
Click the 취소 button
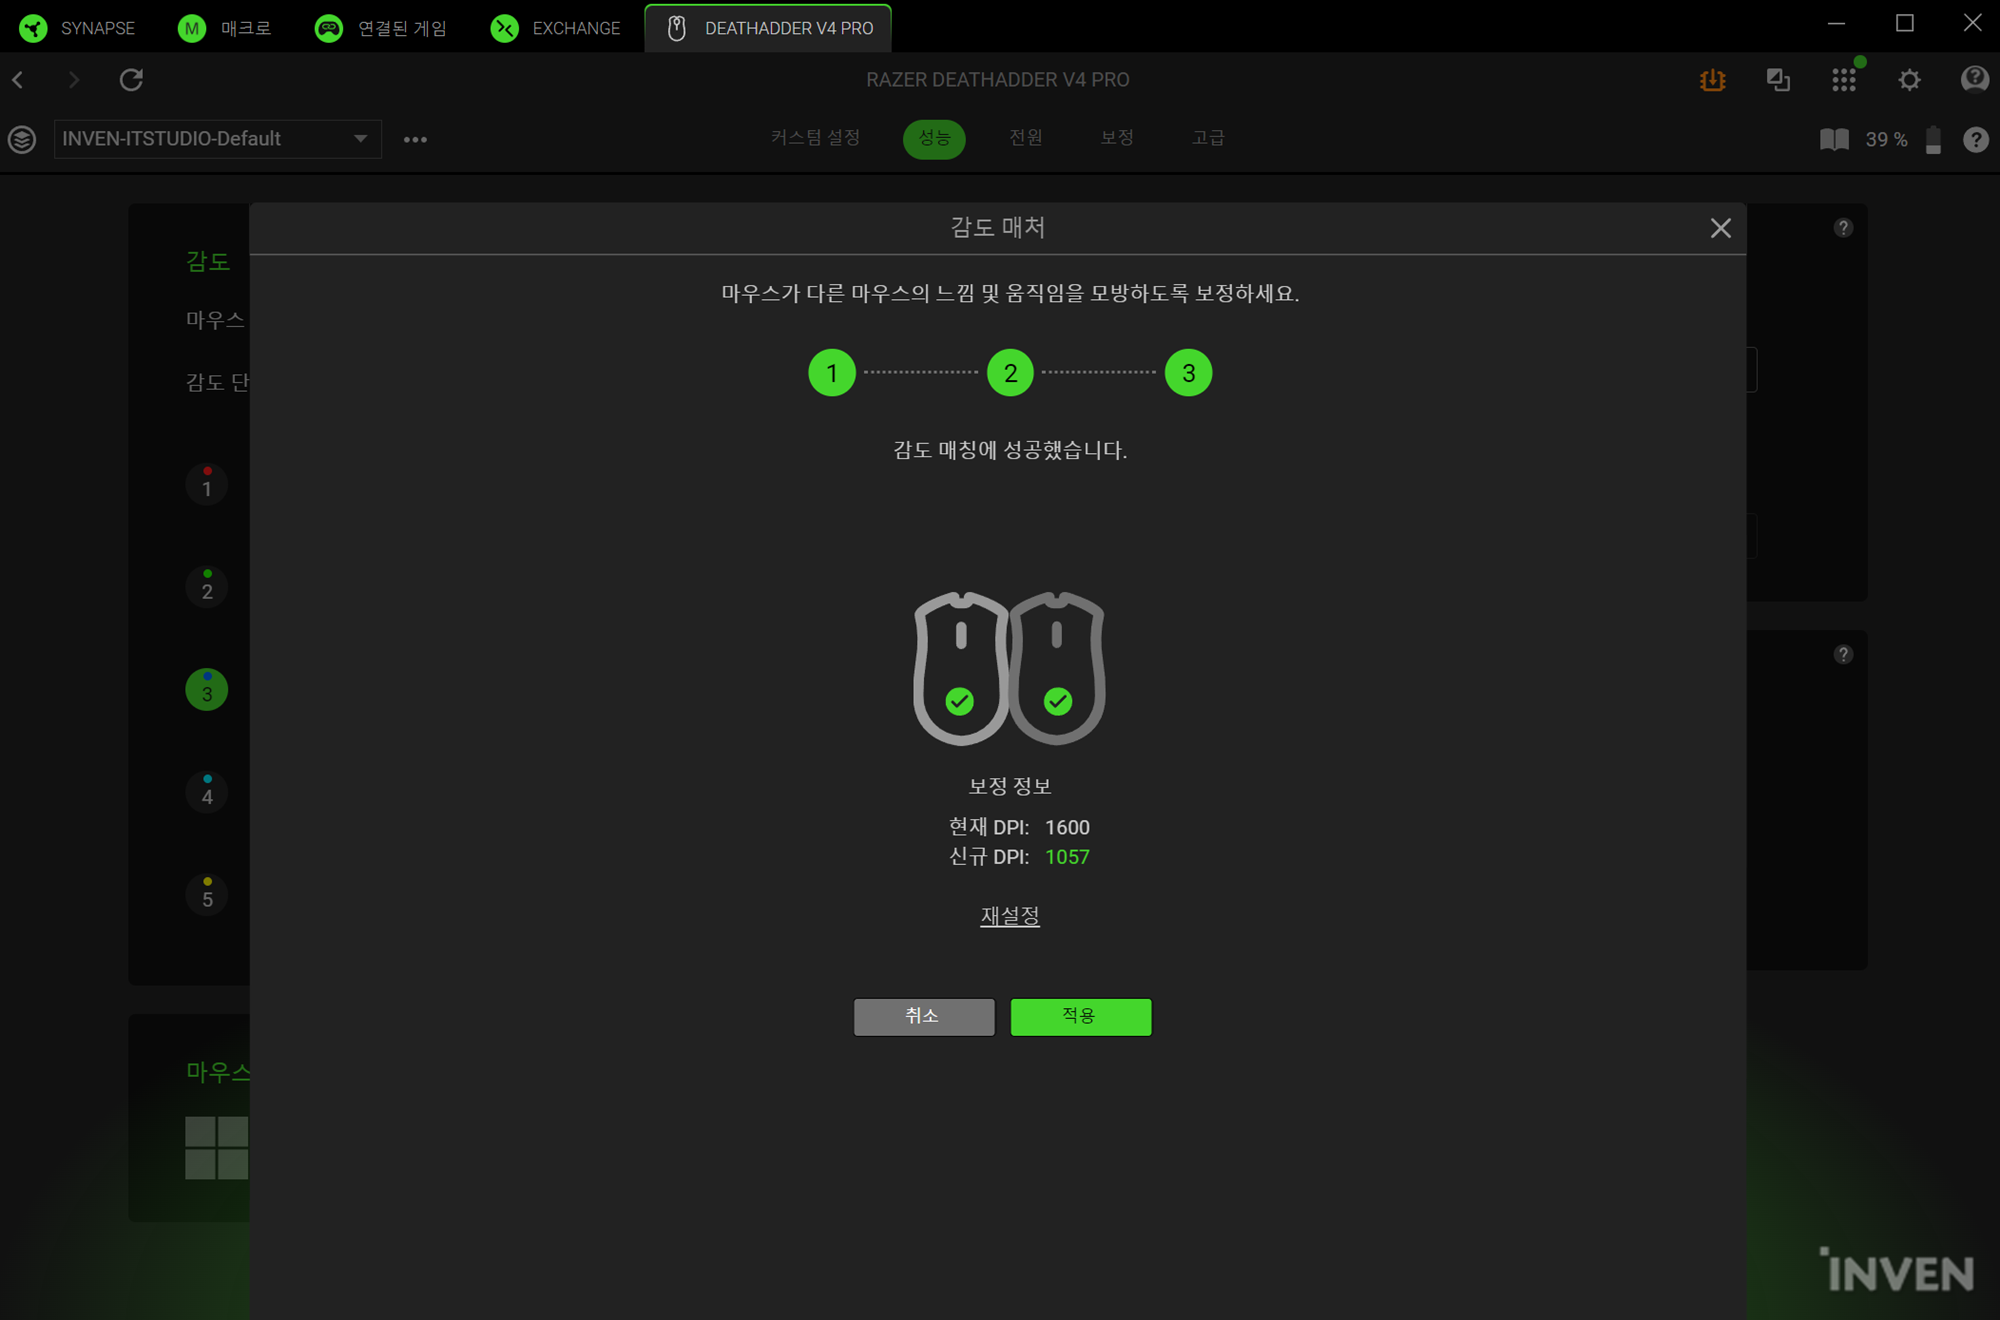pyautogui.click(x=924, y=1017)
